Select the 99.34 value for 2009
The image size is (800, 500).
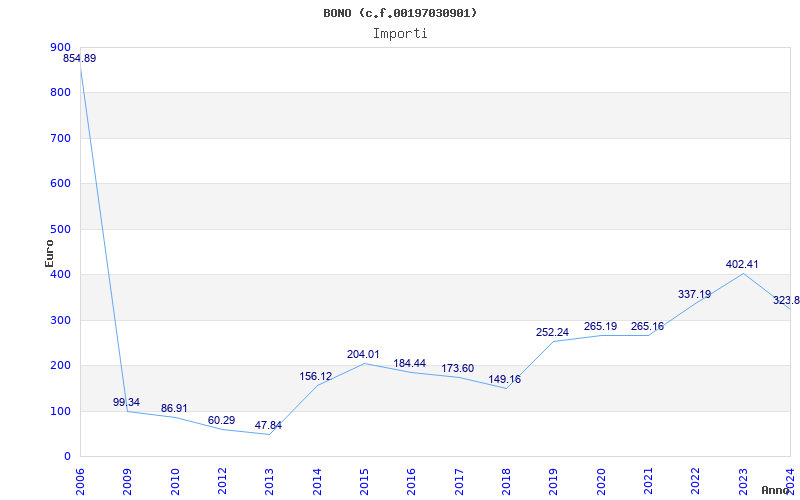[127, 403]
